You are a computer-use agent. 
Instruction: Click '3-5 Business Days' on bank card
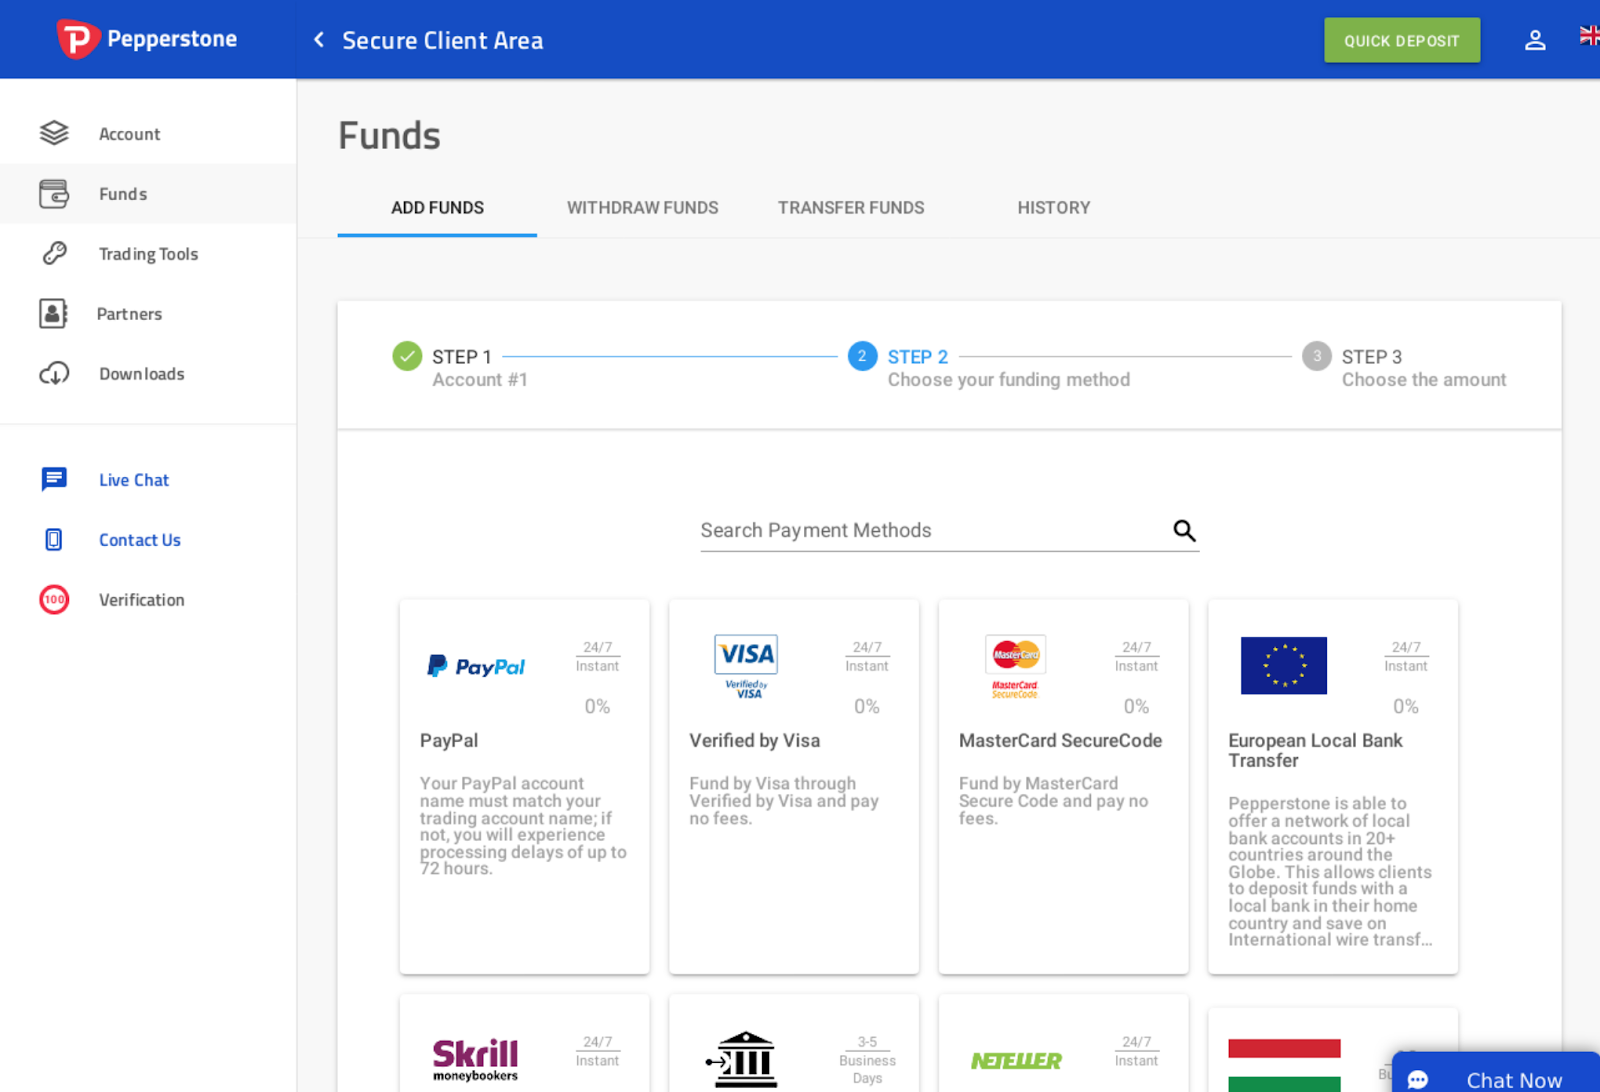click(867, 1060)
